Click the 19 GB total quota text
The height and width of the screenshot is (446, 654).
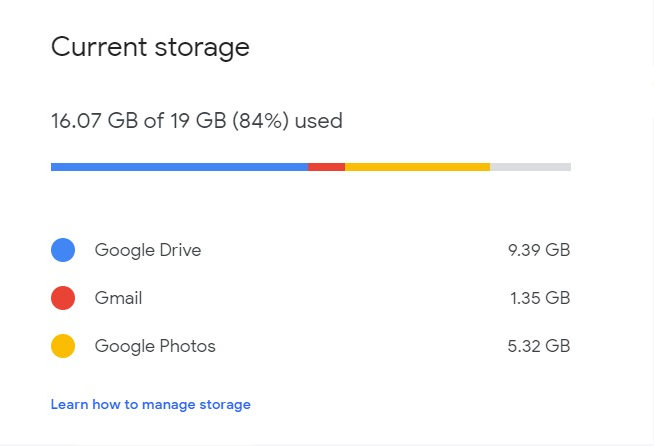coord(198,121)
